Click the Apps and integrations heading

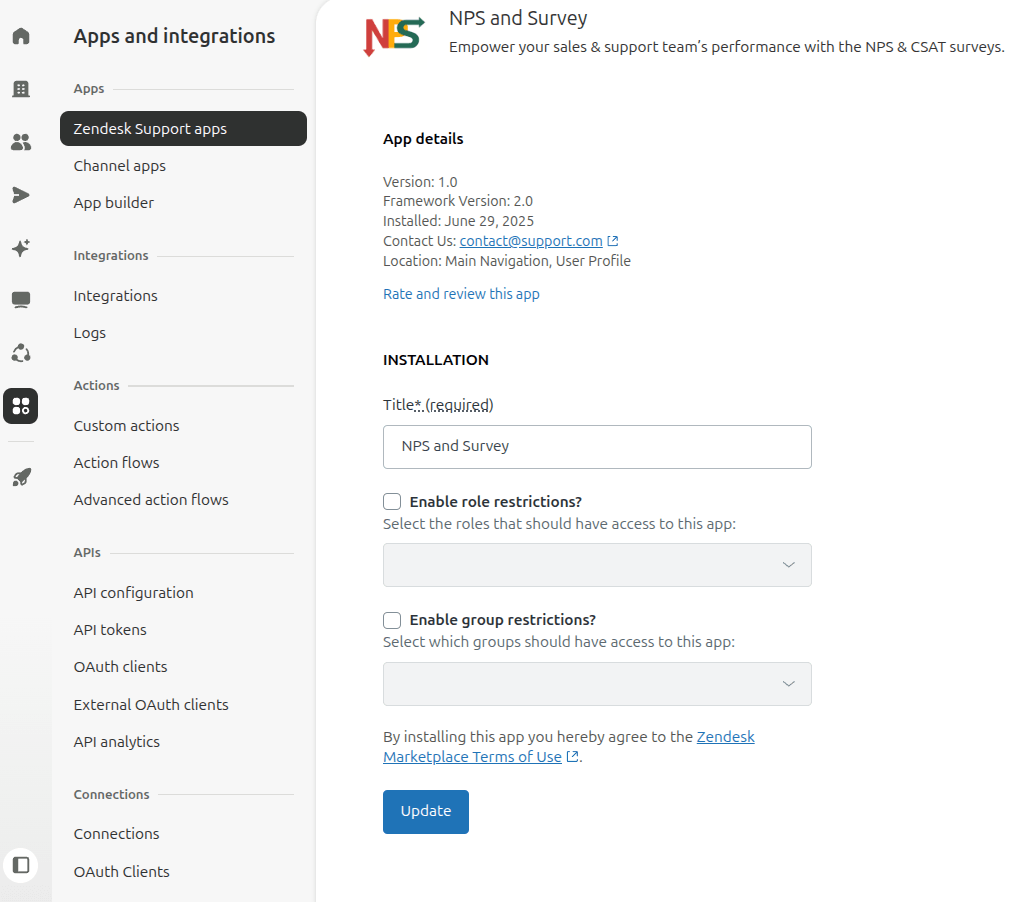coord(174,36)
